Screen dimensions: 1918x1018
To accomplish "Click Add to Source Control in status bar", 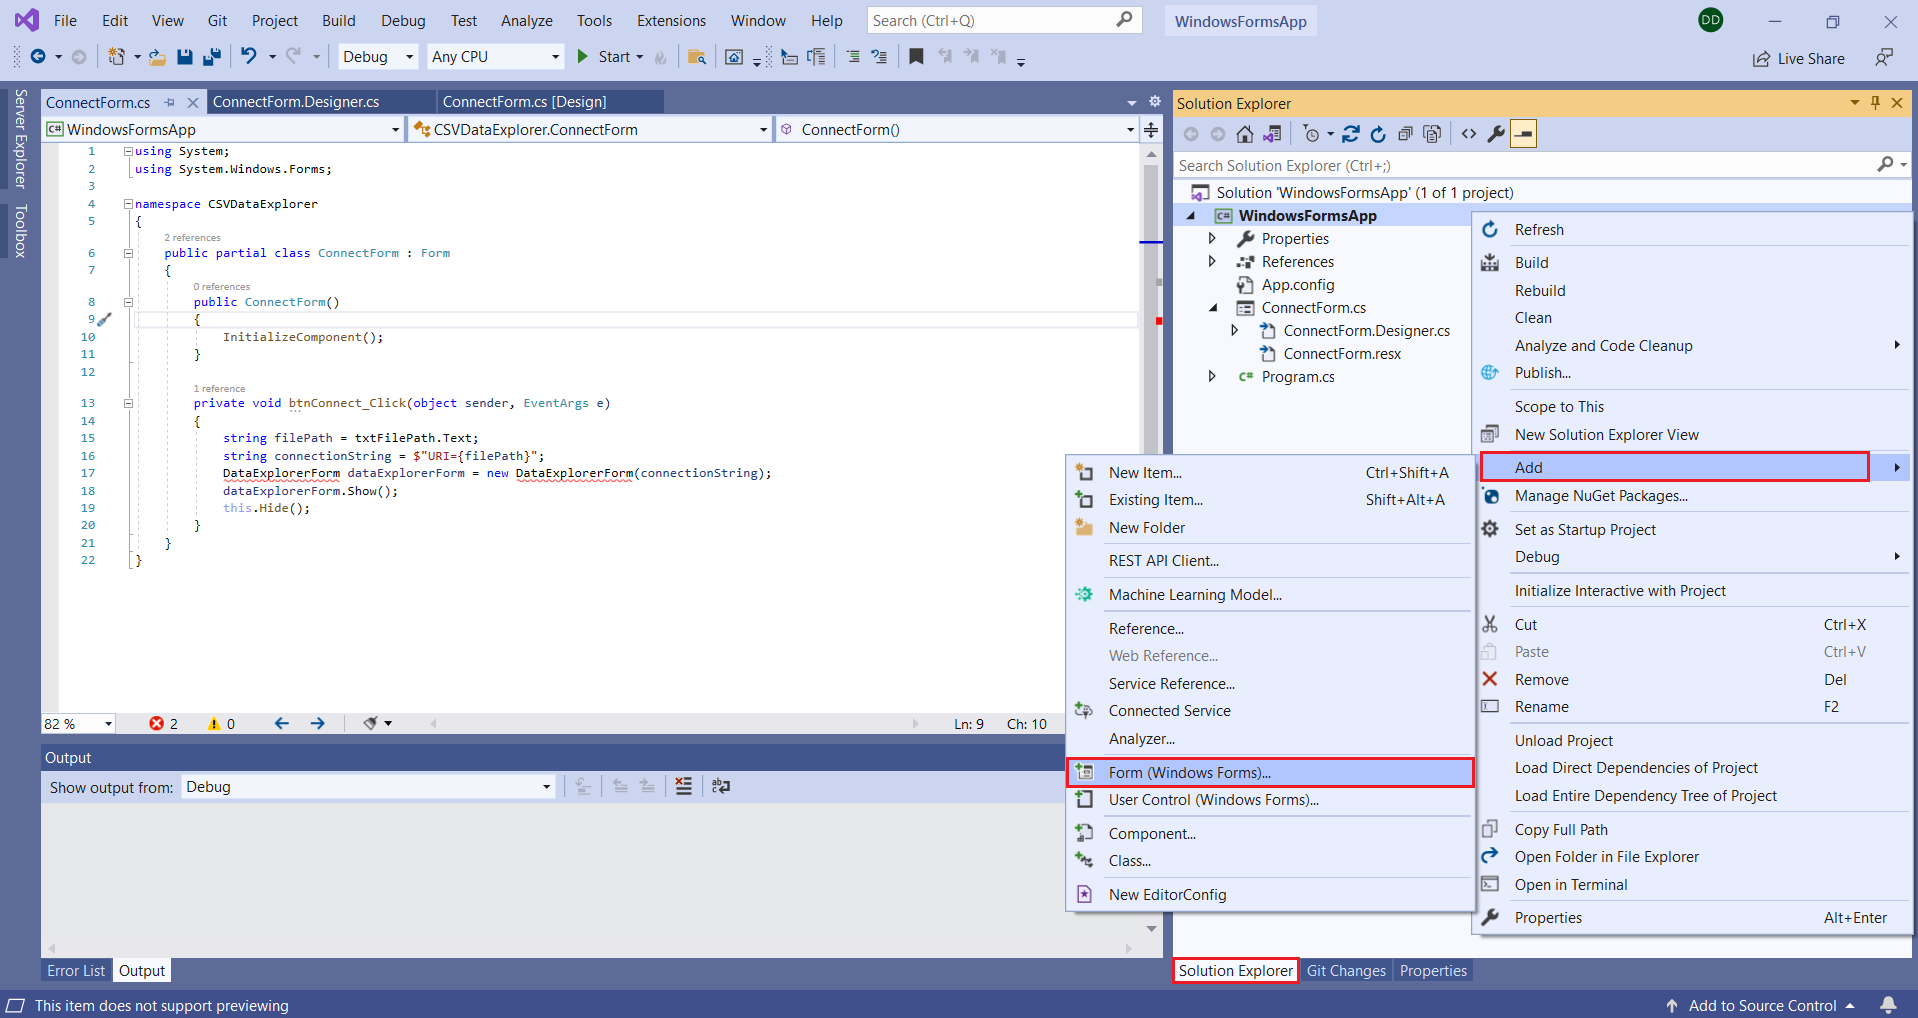I will click(1762, 1006).
